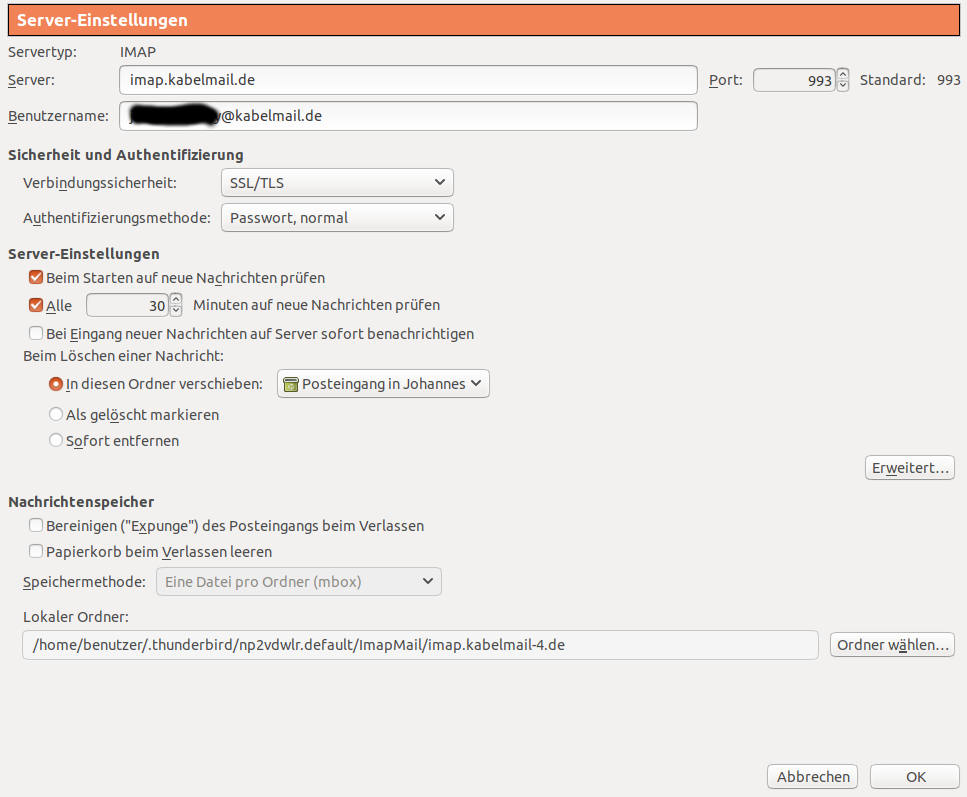Click the Nachrichtenspeicher section heading
Viewport: 967px width, 797px height.
coord(81,502)
